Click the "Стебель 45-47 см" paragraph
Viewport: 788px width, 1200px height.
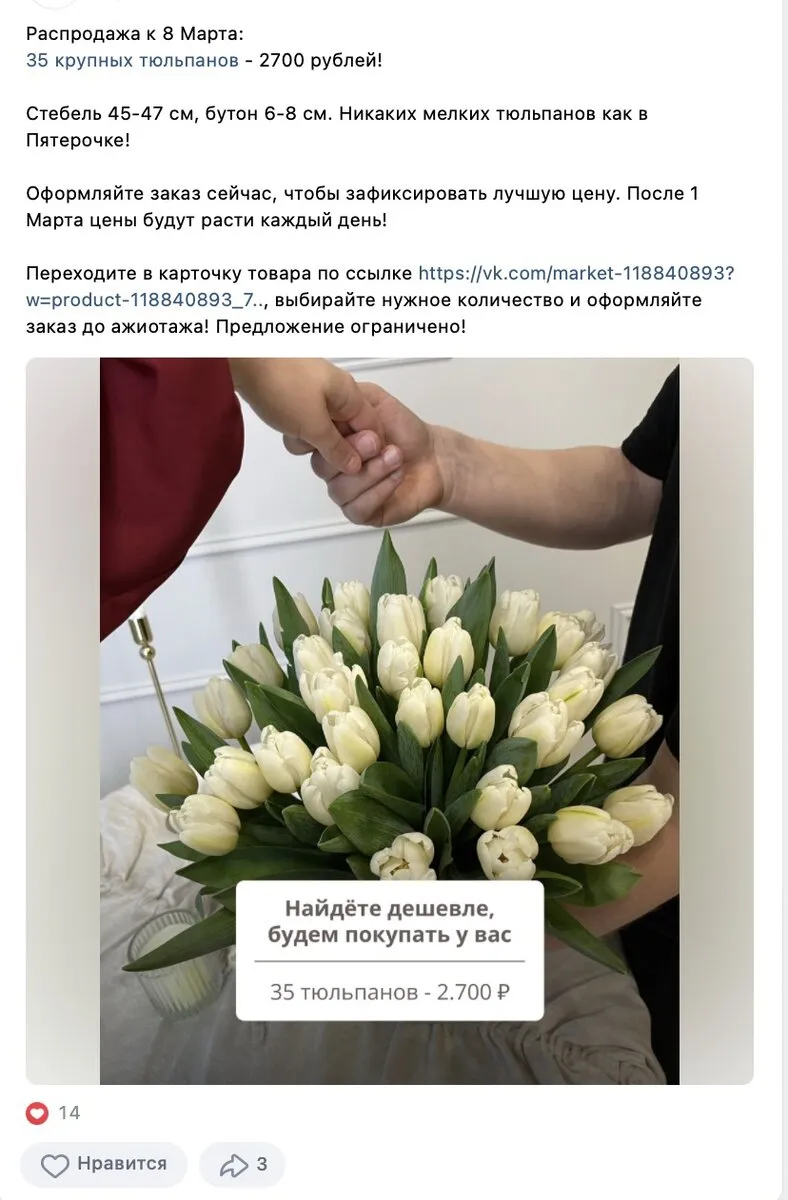[x=337, y=126]
